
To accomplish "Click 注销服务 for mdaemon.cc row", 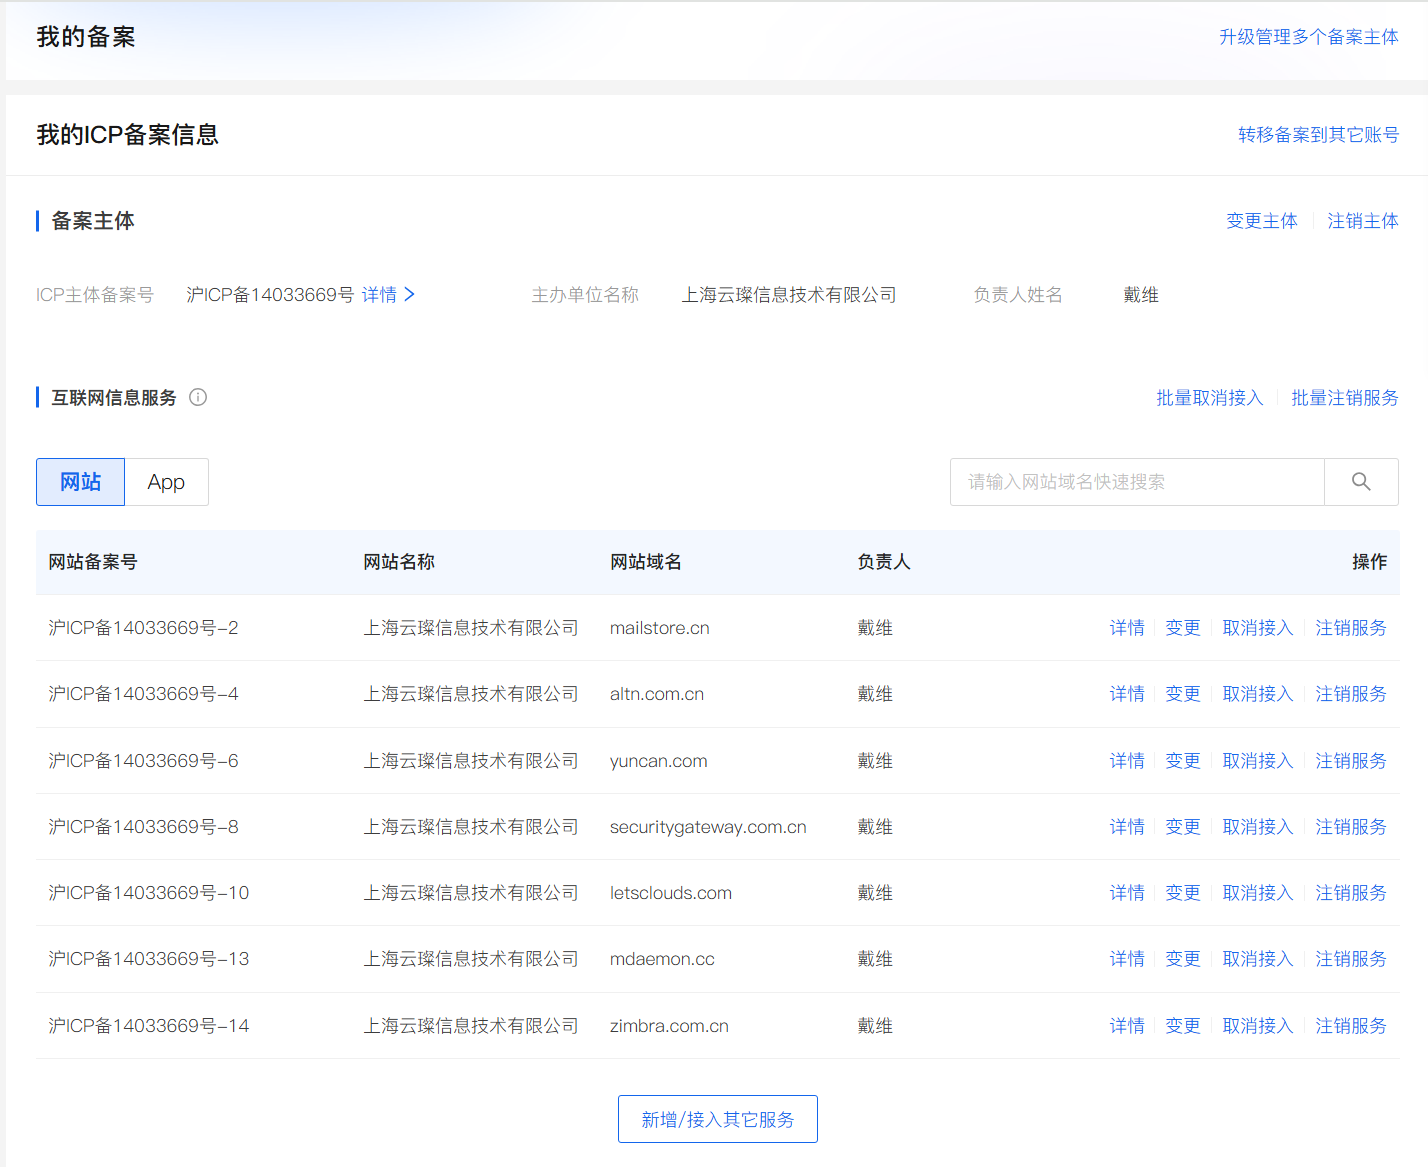I will [x=1351, y=959].
